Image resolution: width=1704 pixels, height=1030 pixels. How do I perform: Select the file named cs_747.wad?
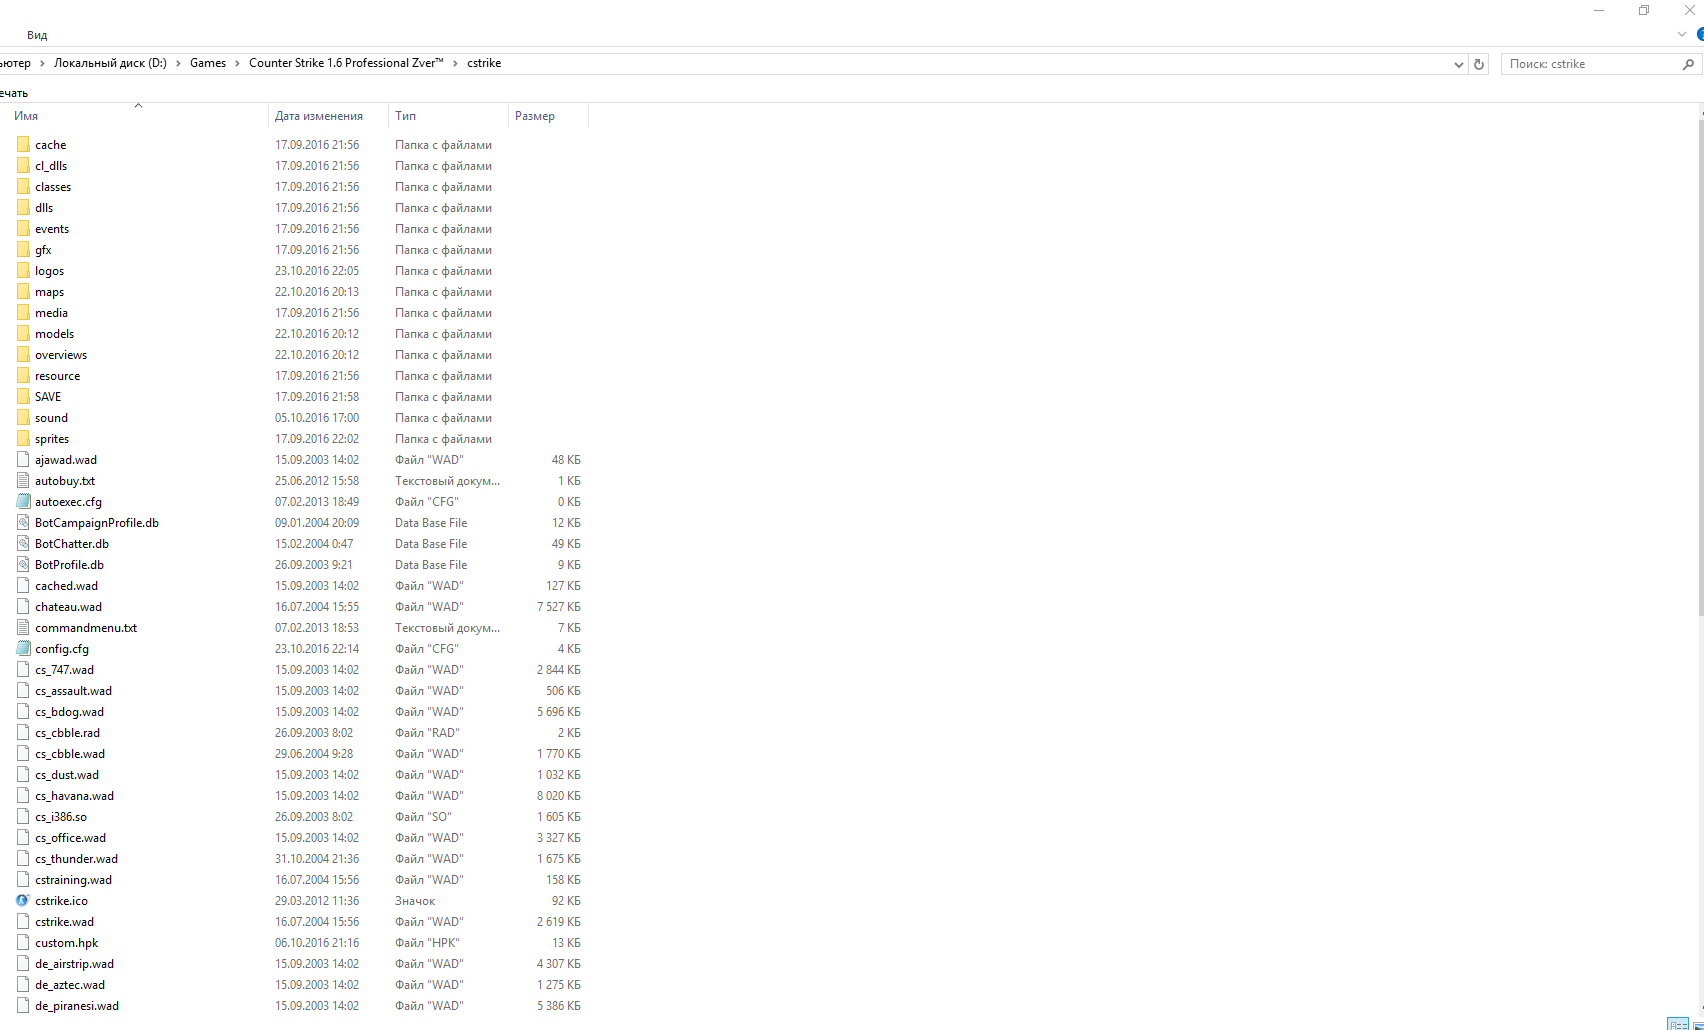click(64, 670)
